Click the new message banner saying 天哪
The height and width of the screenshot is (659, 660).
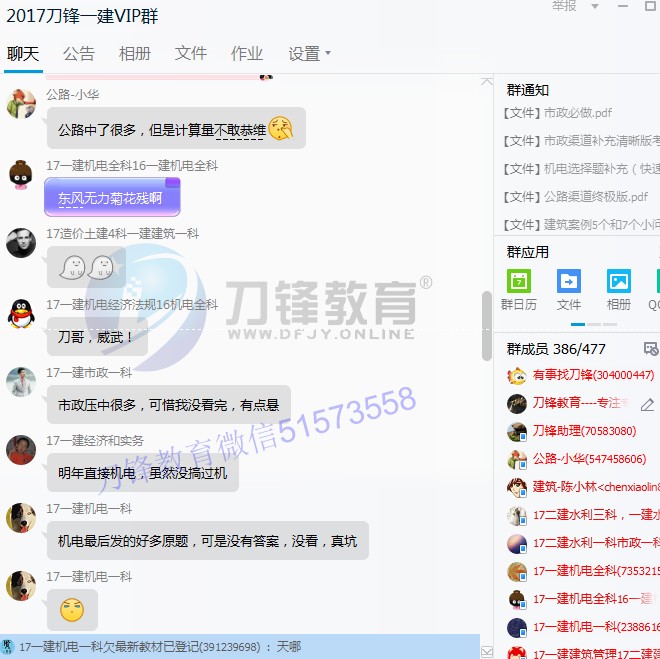(x=240, y=646)
